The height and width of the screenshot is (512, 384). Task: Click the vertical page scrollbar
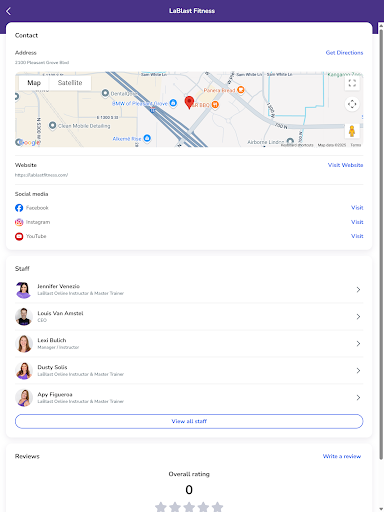(x=381, y=245)
